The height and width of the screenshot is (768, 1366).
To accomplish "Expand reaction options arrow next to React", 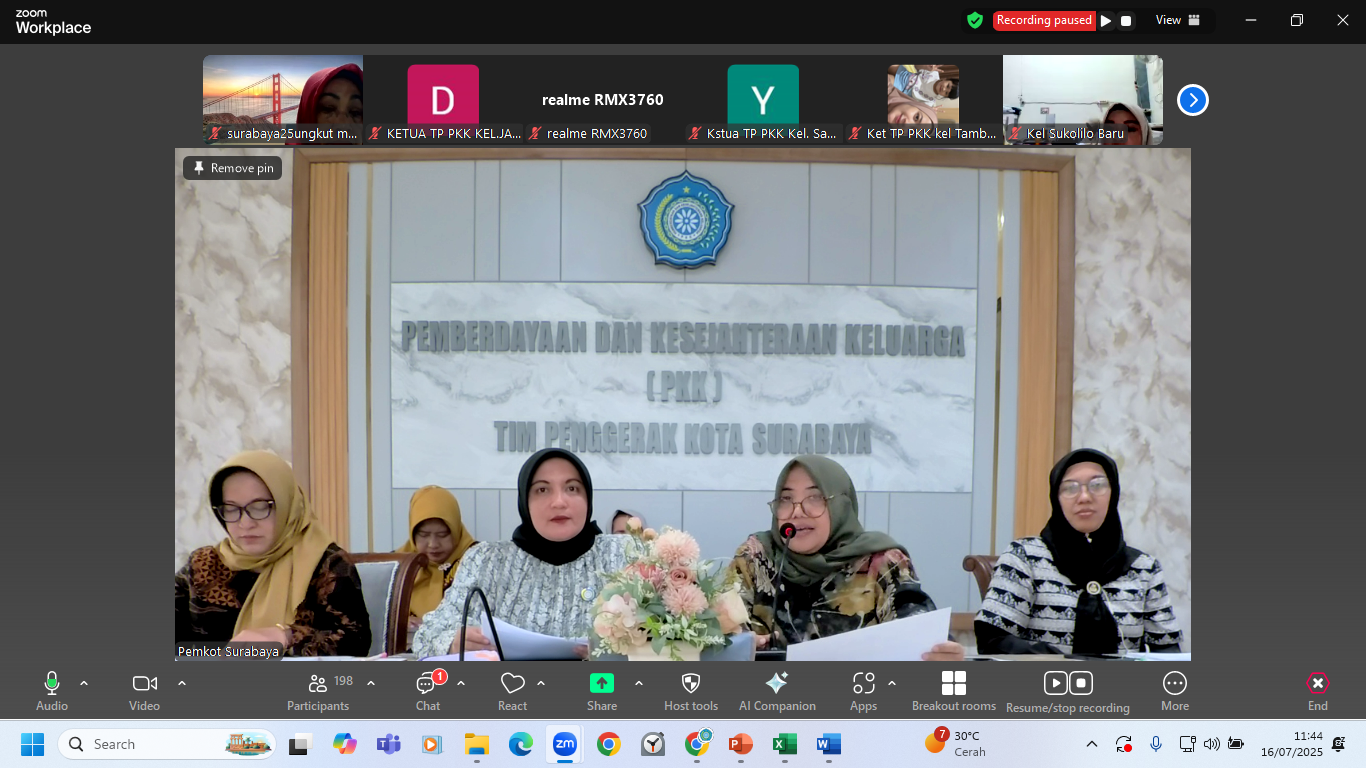I will coord(541,683).
